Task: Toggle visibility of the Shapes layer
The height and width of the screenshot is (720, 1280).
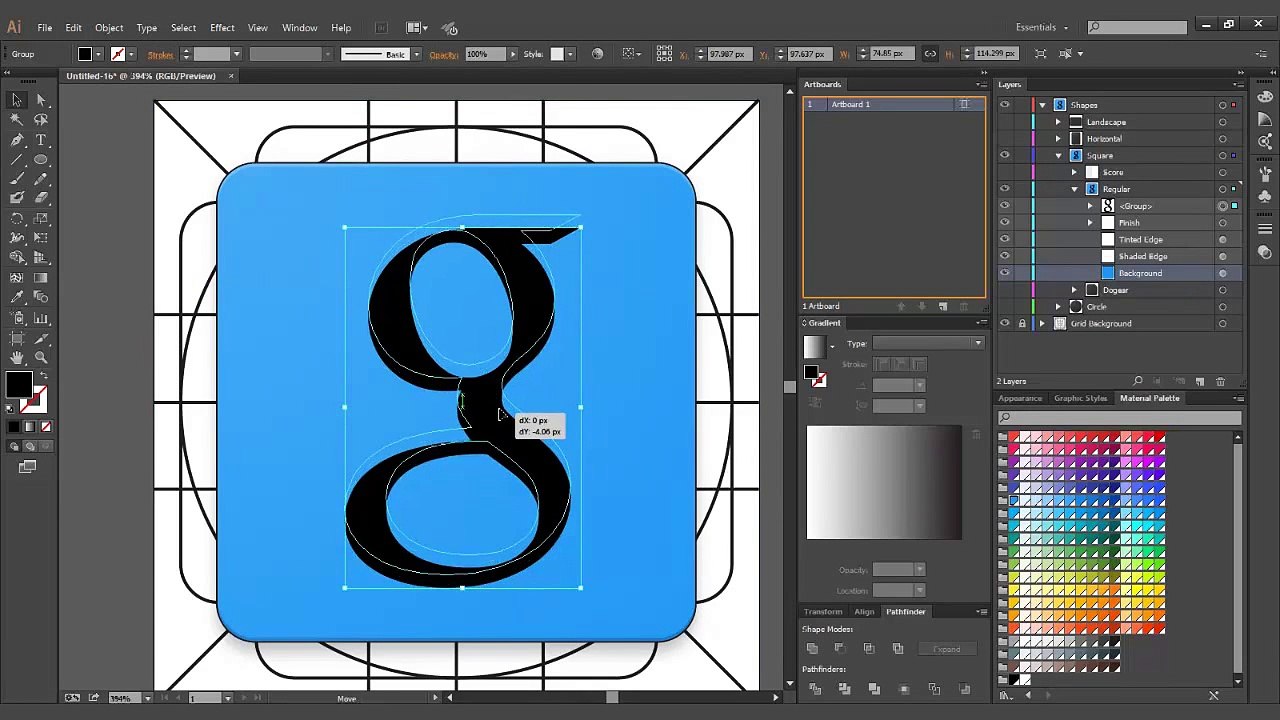Action: [x=1005, y=105]
